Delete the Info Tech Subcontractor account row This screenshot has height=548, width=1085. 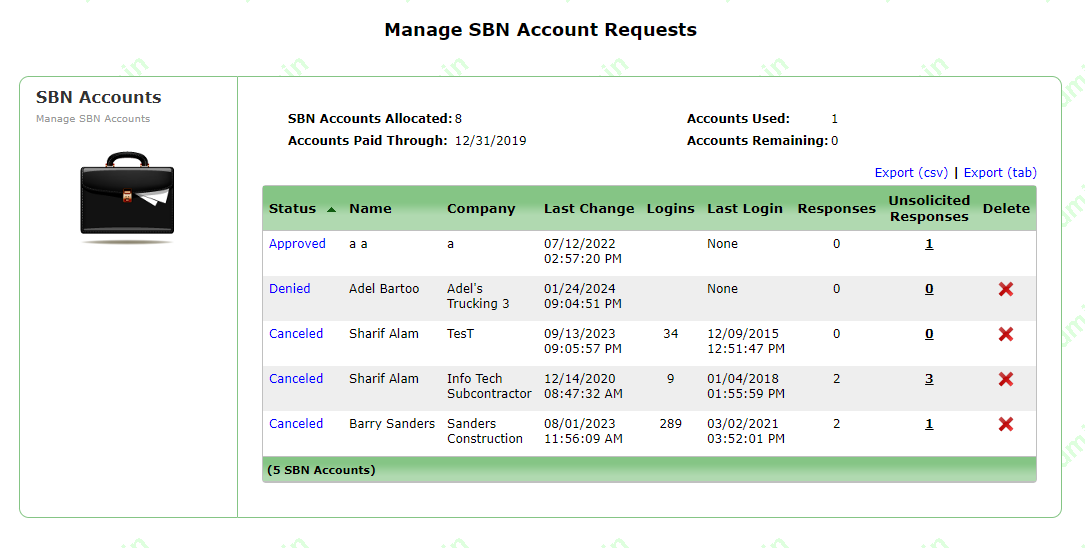(1006, 379)
